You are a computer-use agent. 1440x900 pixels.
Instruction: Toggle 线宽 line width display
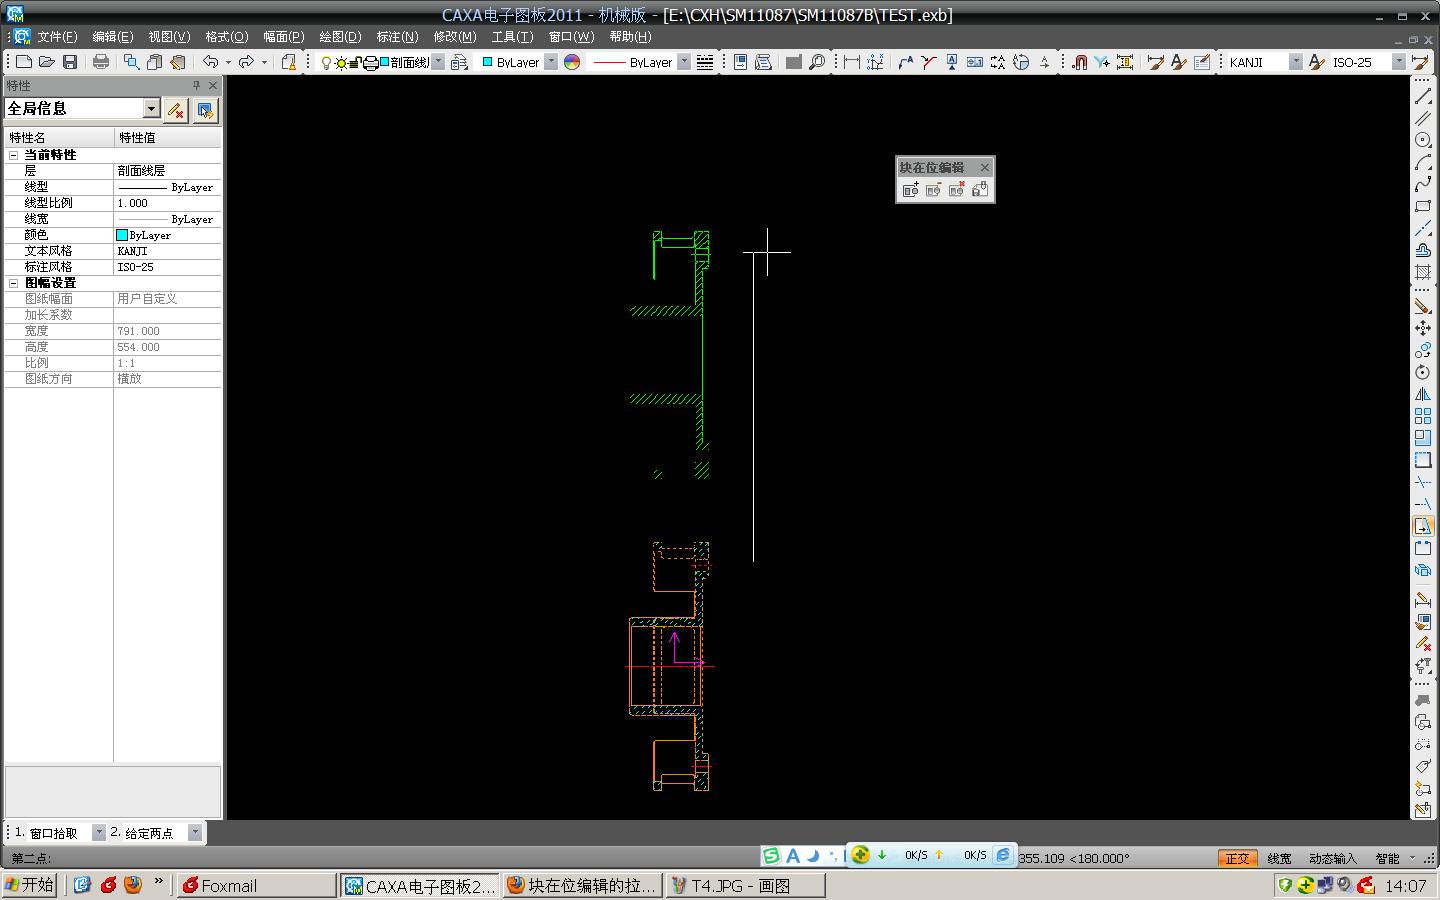[x=1279, y=858]
